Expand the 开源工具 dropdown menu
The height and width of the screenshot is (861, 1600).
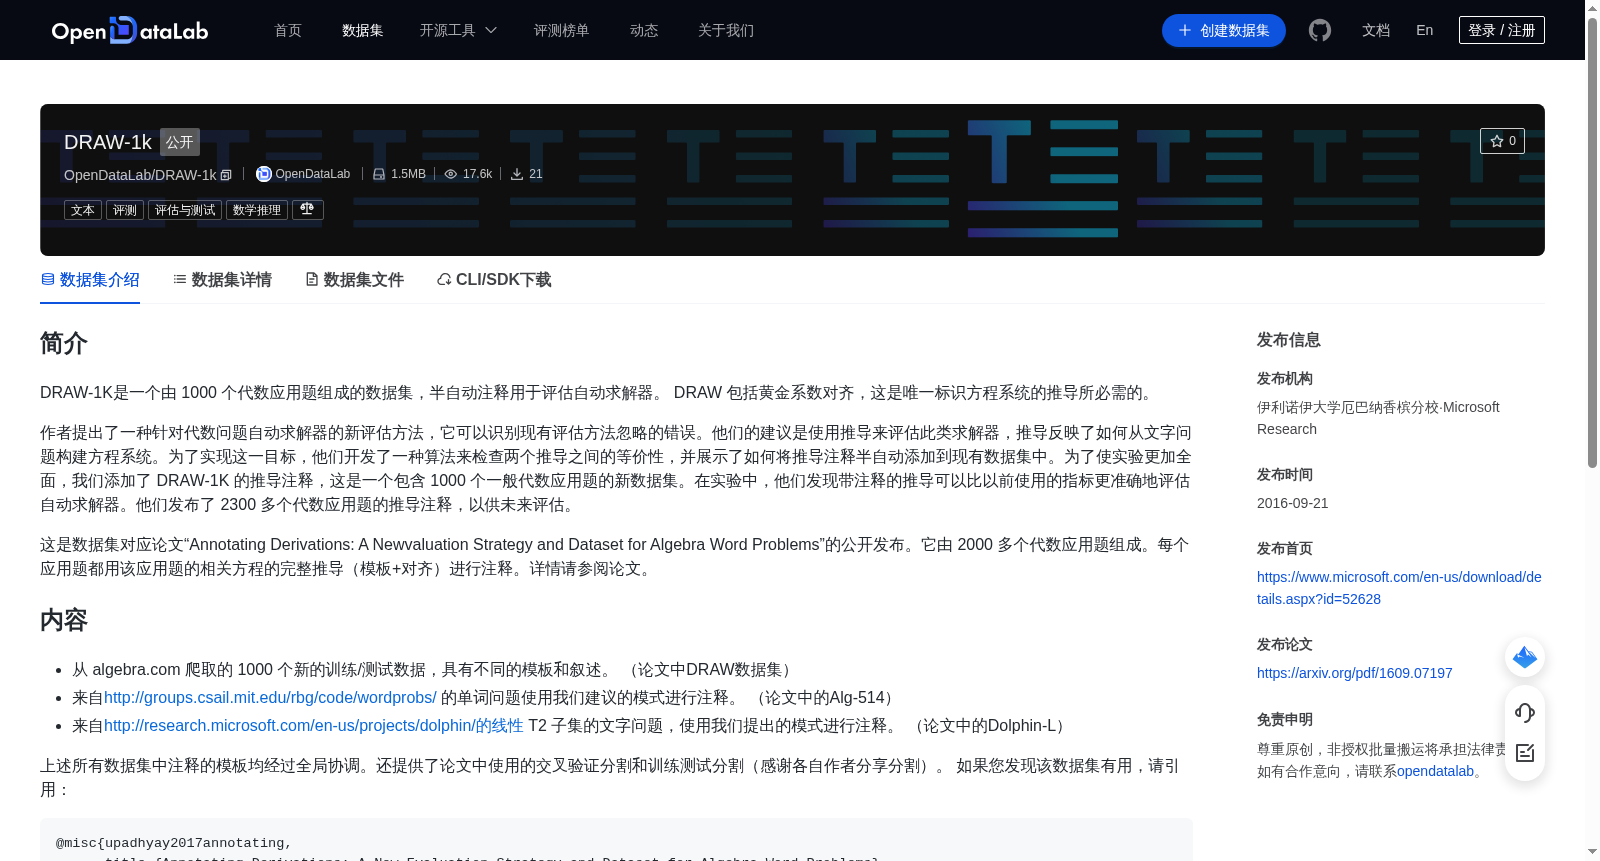tap(458, 30)
